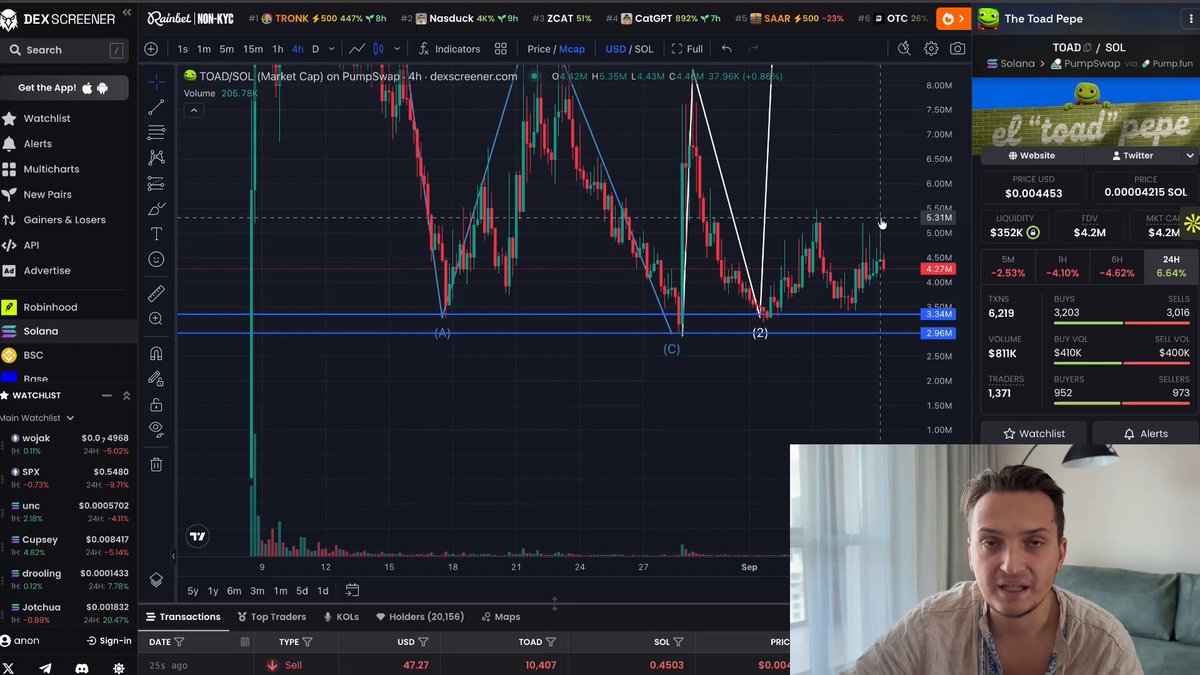
Task: Toggle drawings visibility eye icon
Action: coord(156,429)
